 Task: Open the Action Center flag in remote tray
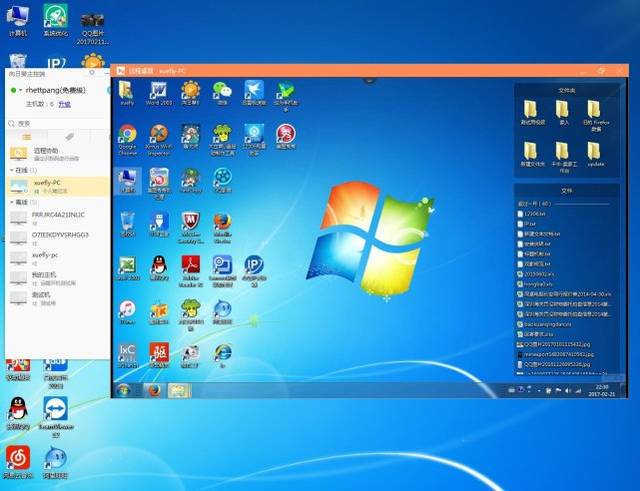pos(558,391)
